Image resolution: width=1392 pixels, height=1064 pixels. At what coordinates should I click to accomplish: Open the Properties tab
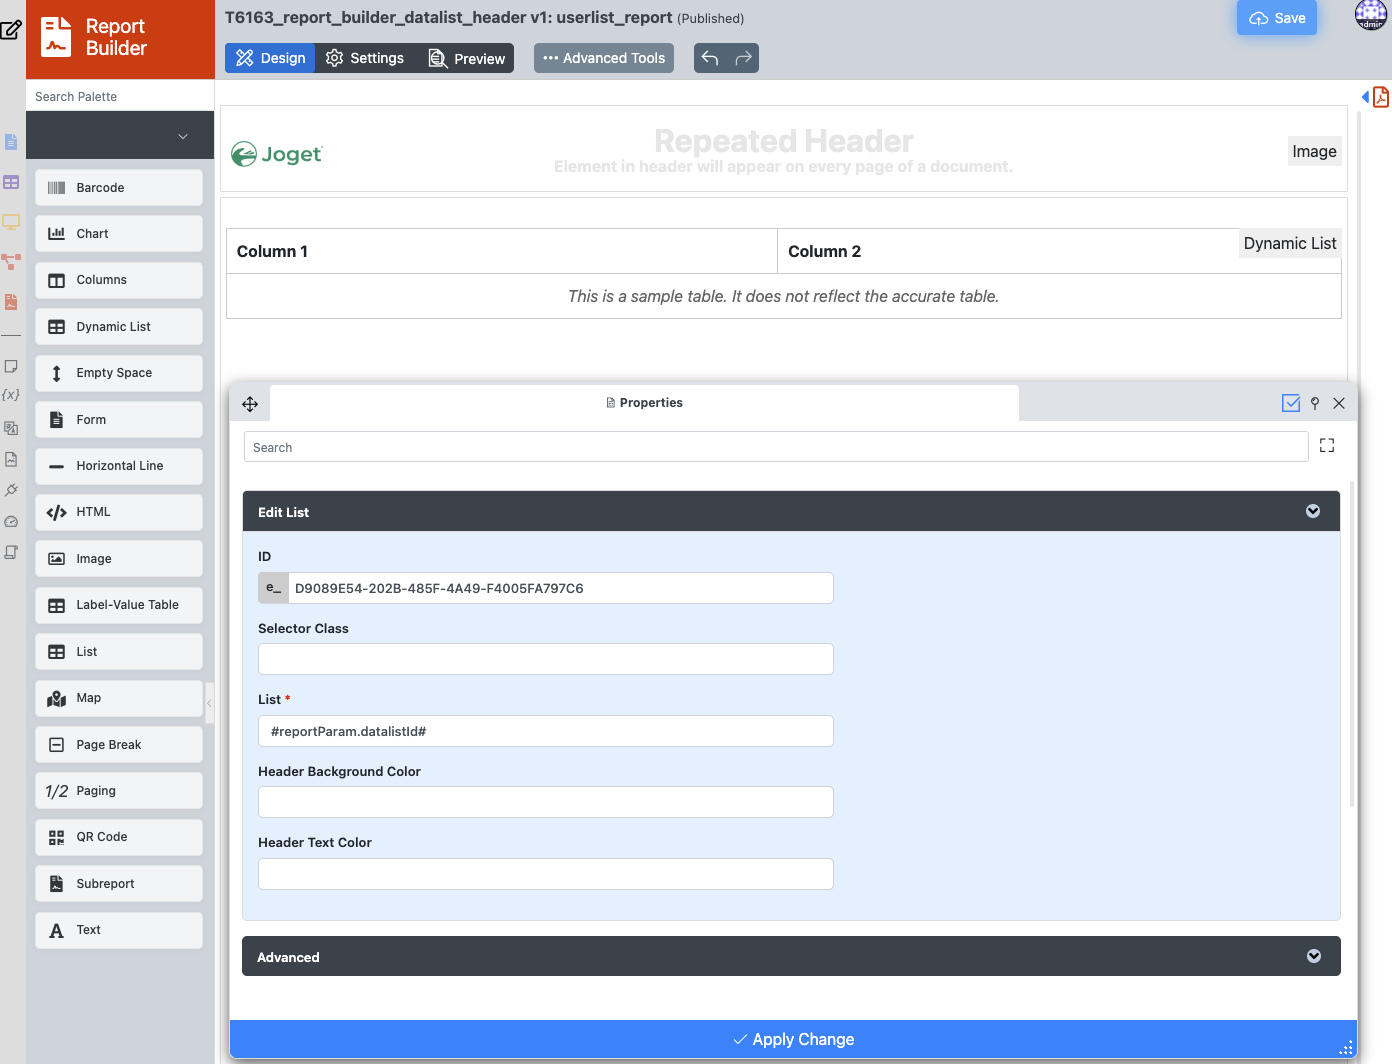(645, 403)
